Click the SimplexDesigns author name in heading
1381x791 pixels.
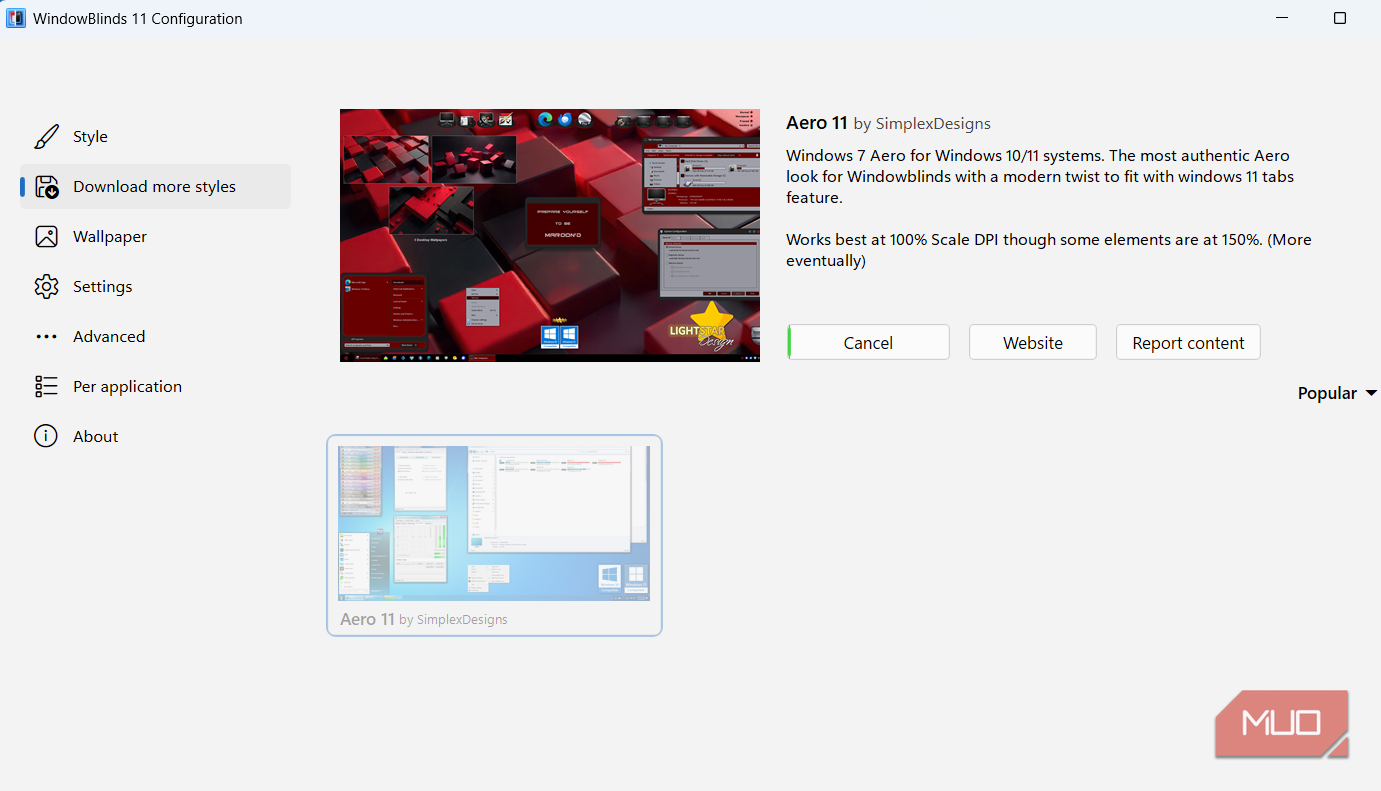click(933, 124)
